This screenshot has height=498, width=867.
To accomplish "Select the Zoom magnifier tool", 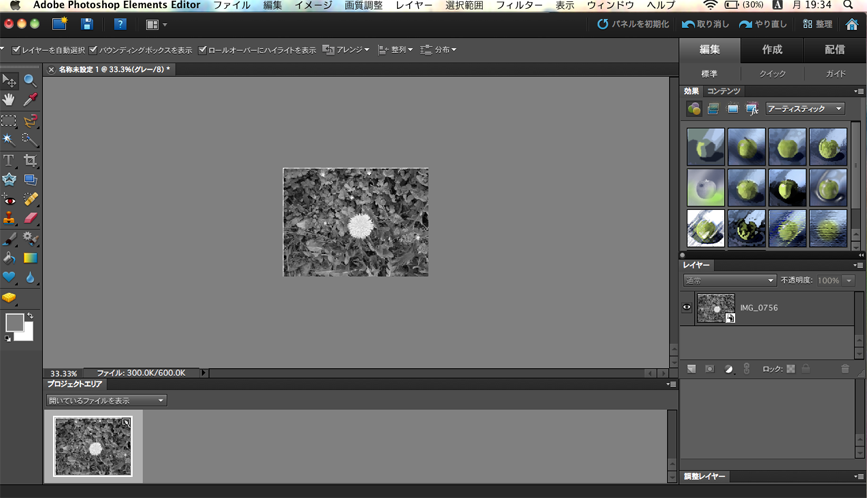I will click(x=30, y=80).
